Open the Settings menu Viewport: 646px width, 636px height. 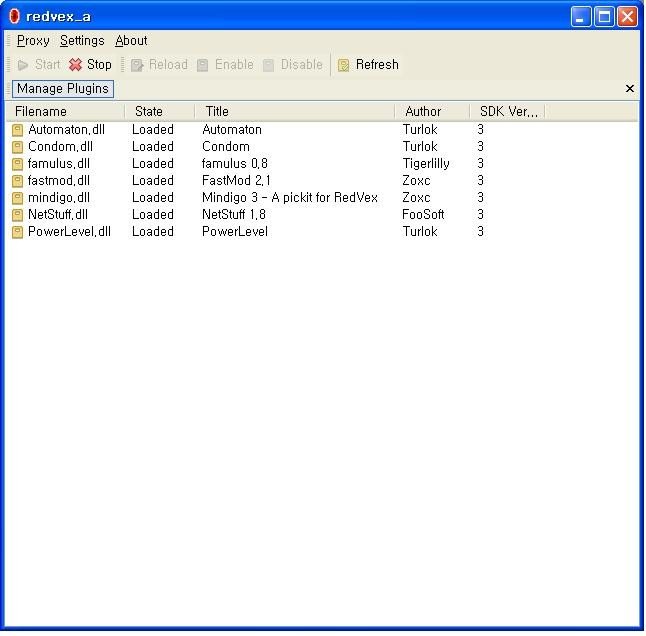point(82,41)
